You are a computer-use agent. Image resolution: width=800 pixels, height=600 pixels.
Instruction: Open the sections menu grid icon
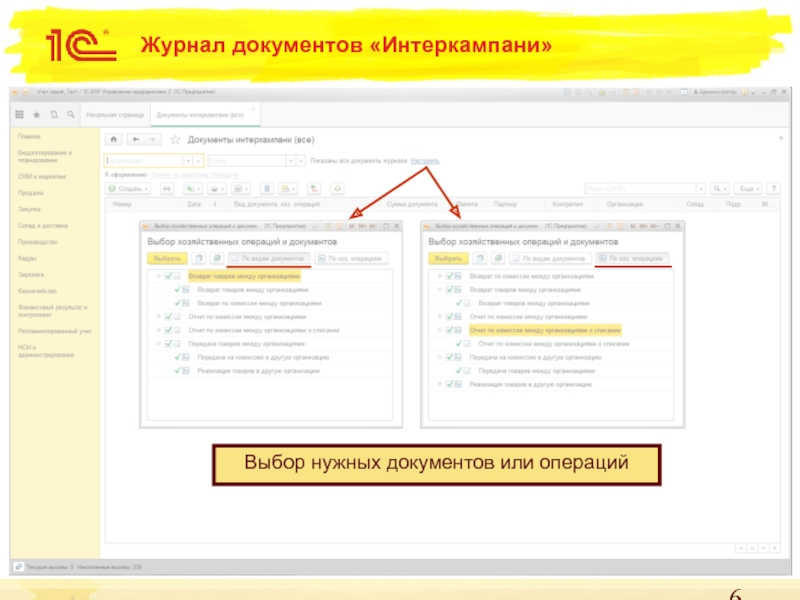click(19, 115)
